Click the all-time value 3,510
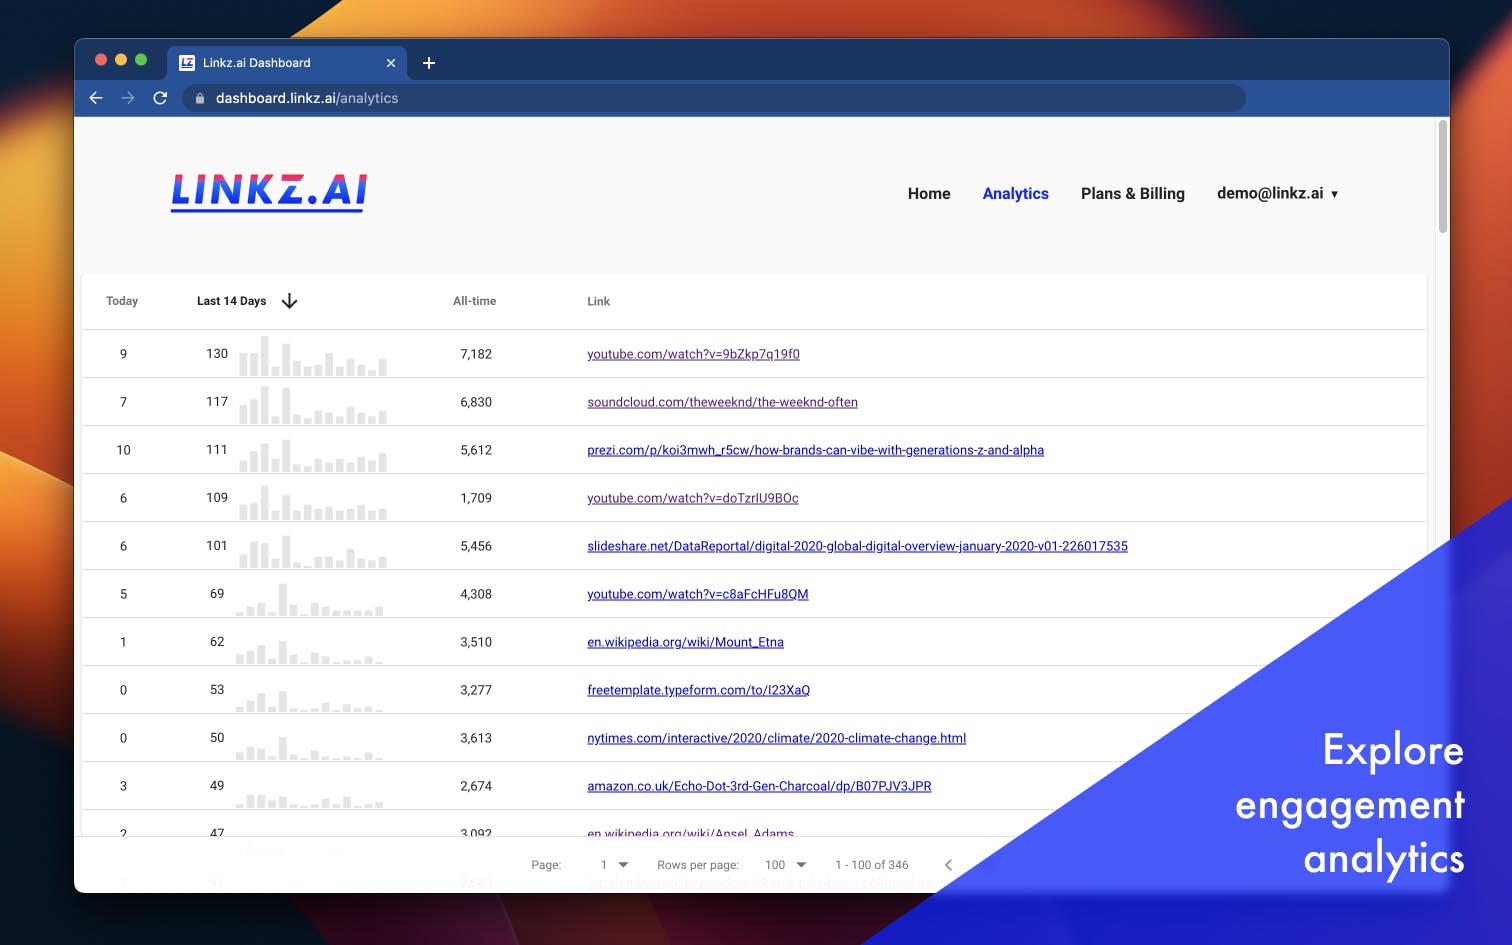1512x945 pixels. [476, 642]
